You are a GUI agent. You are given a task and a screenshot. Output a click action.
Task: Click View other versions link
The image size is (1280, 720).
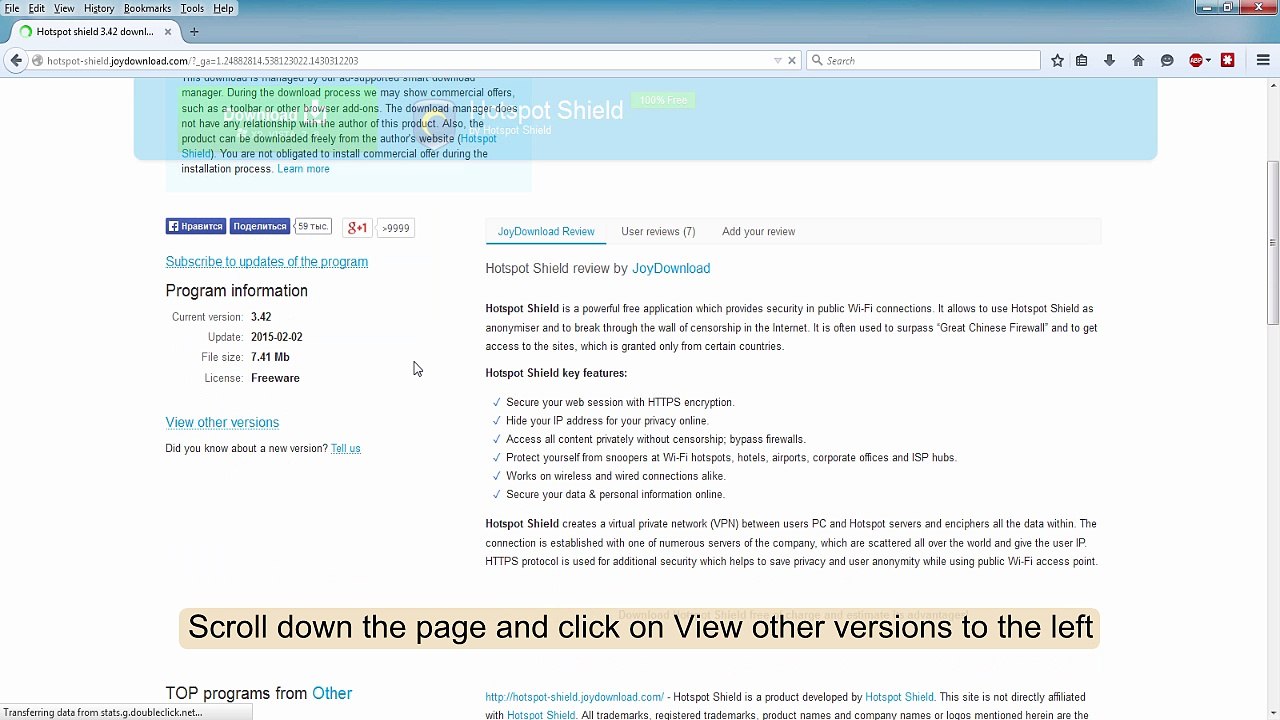[x=222, y=423]
